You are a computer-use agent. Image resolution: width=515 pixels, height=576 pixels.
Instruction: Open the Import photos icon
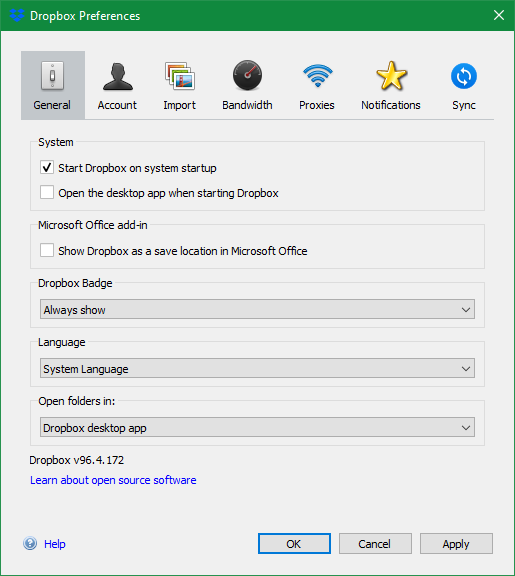click(x=180, y=76)
